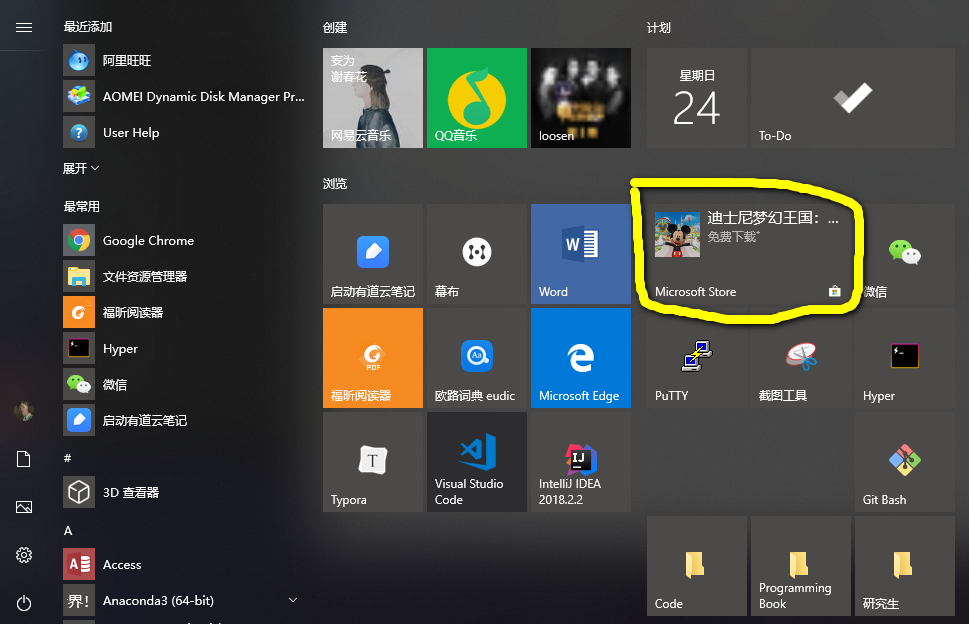
Task: Open the Microsoft Store Disney promo tile
Action: click(747, 254)
